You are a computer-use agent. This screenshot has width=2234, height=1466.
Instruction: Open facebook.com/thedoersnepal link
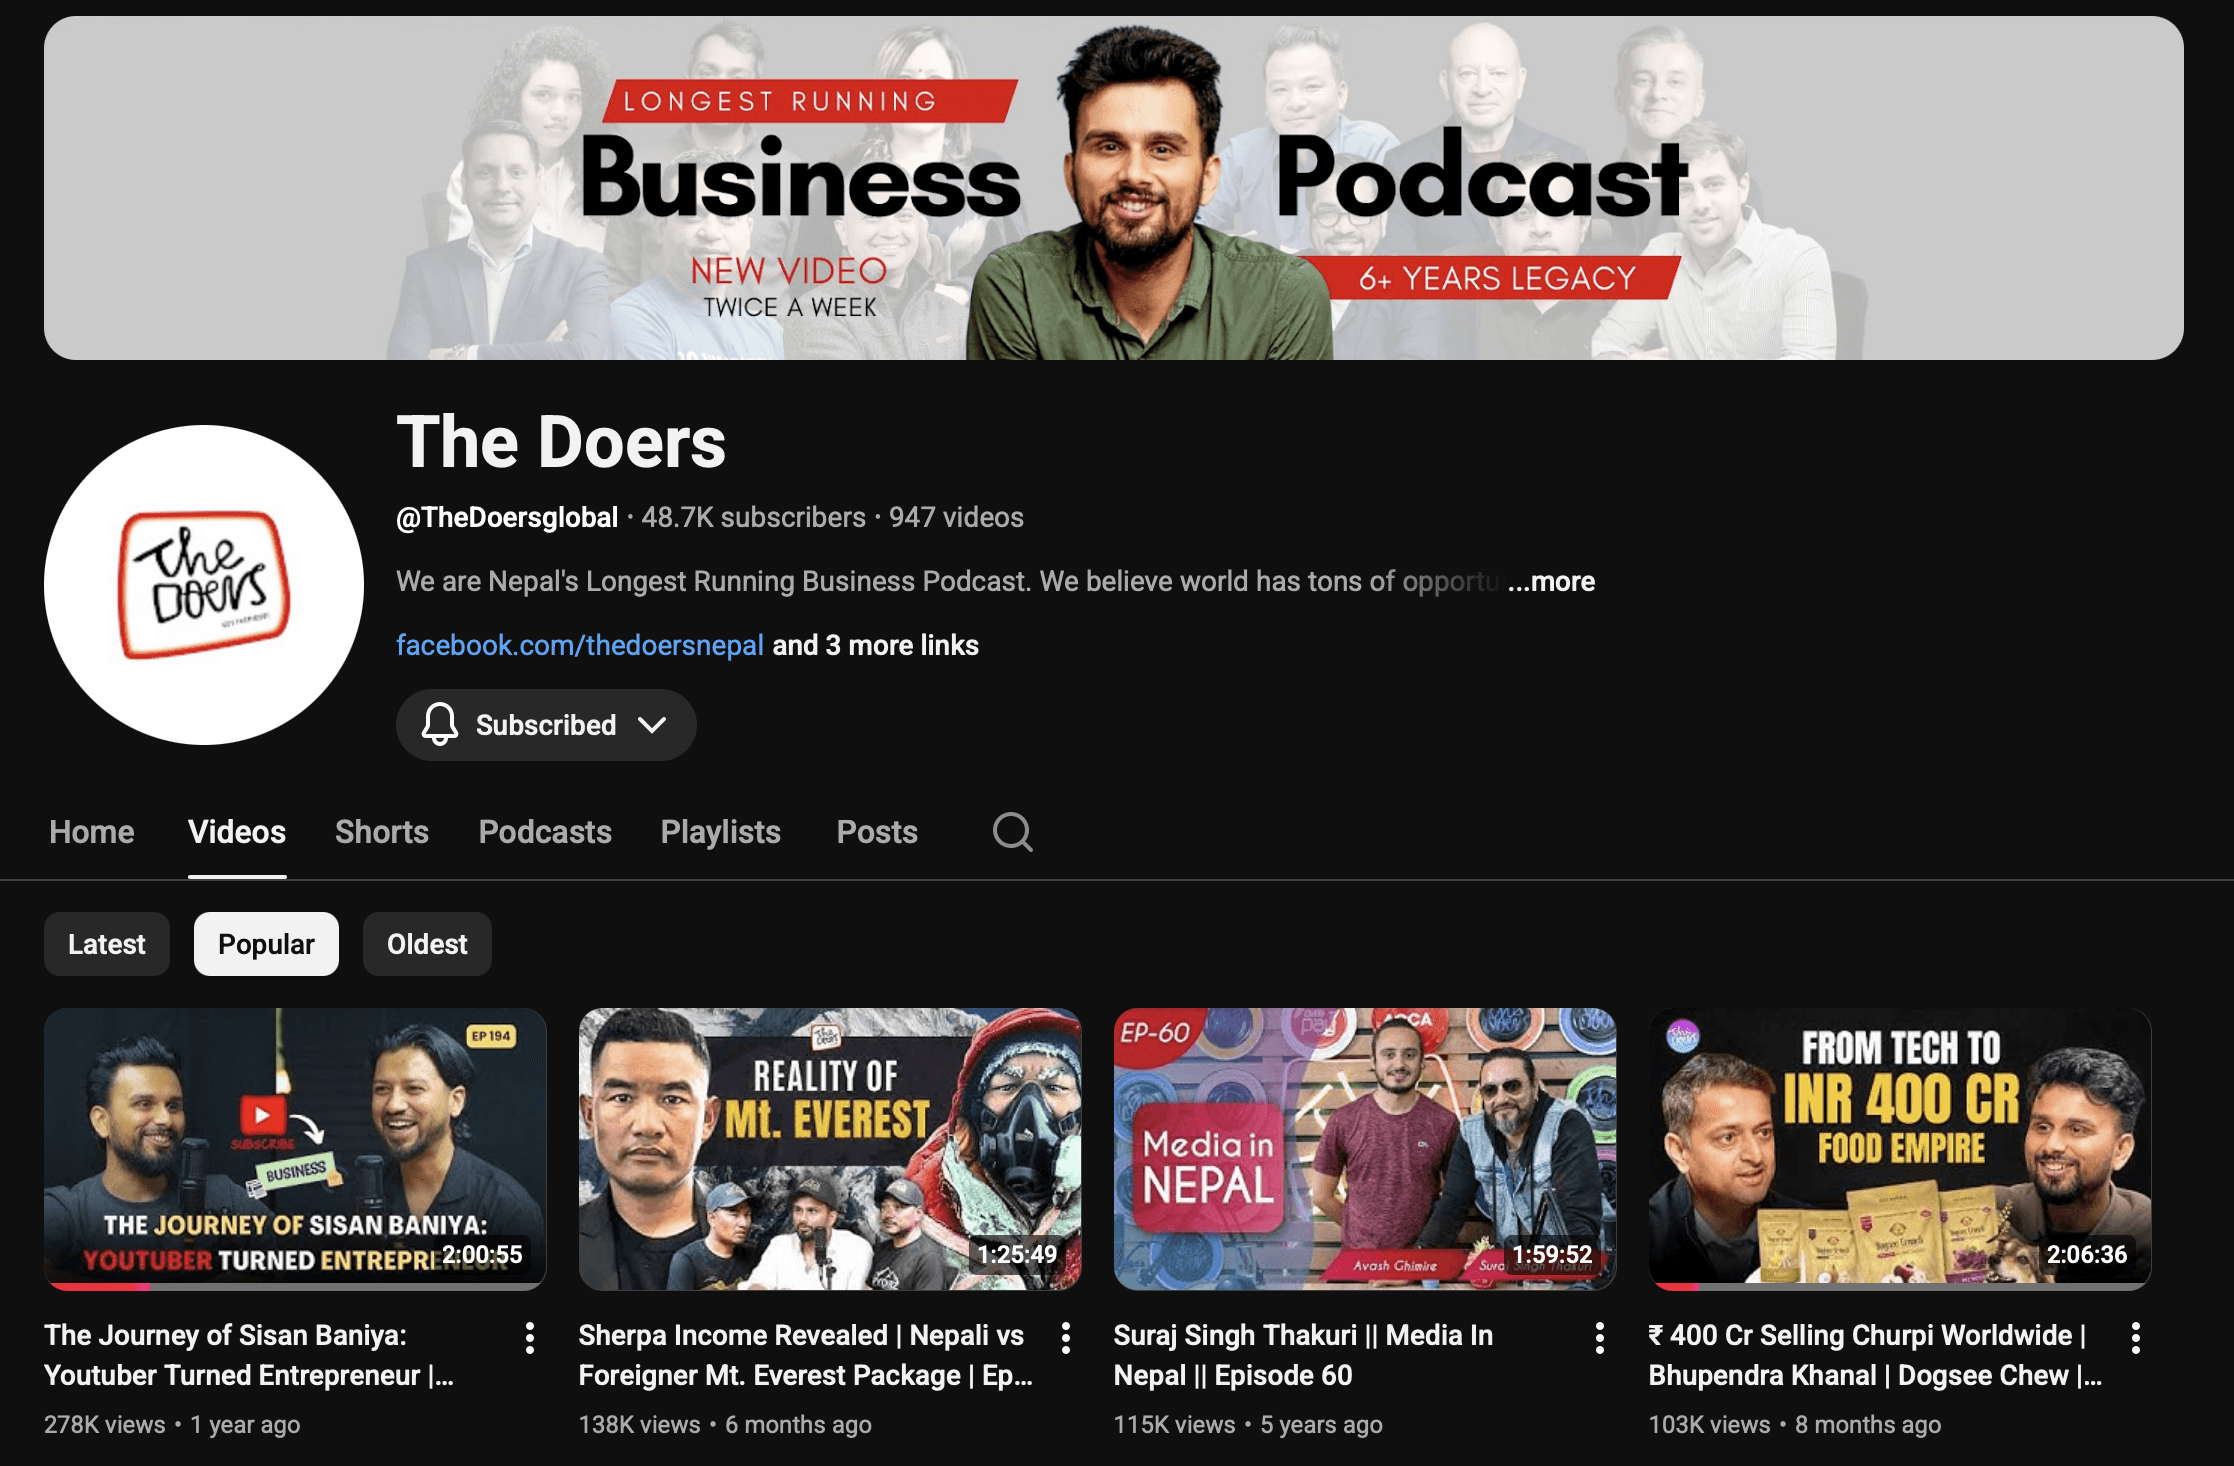(580, 645)
